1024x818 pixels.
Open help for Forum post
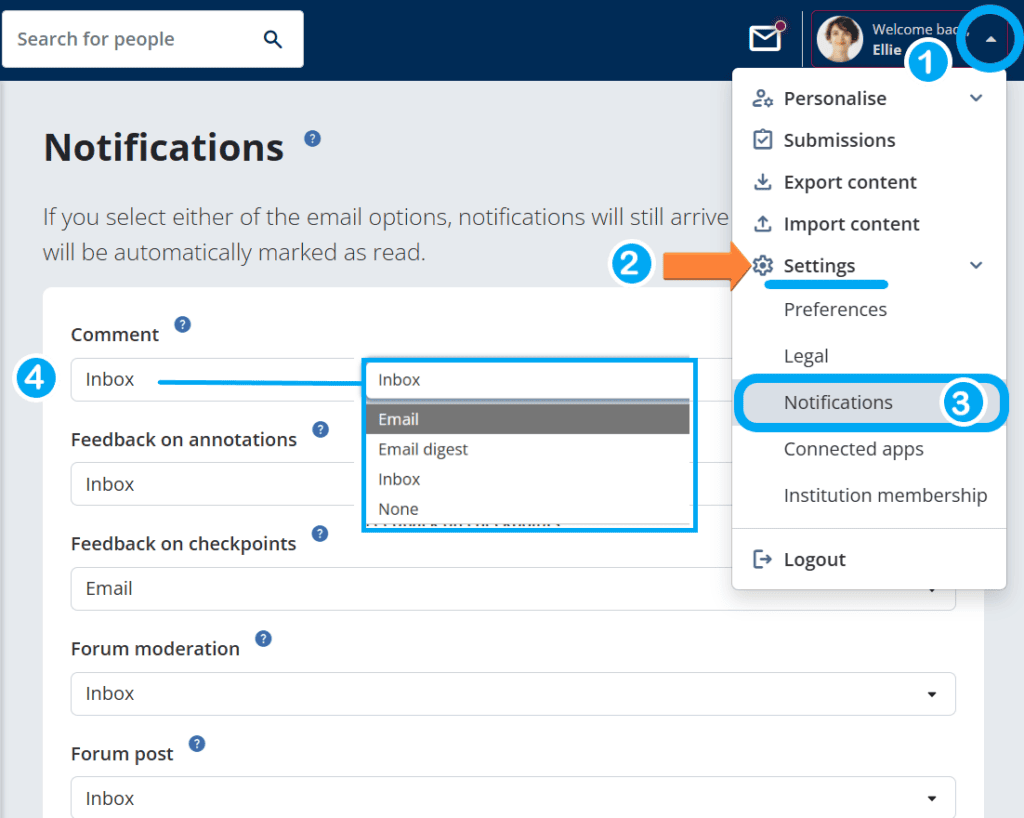coord(197,744)
